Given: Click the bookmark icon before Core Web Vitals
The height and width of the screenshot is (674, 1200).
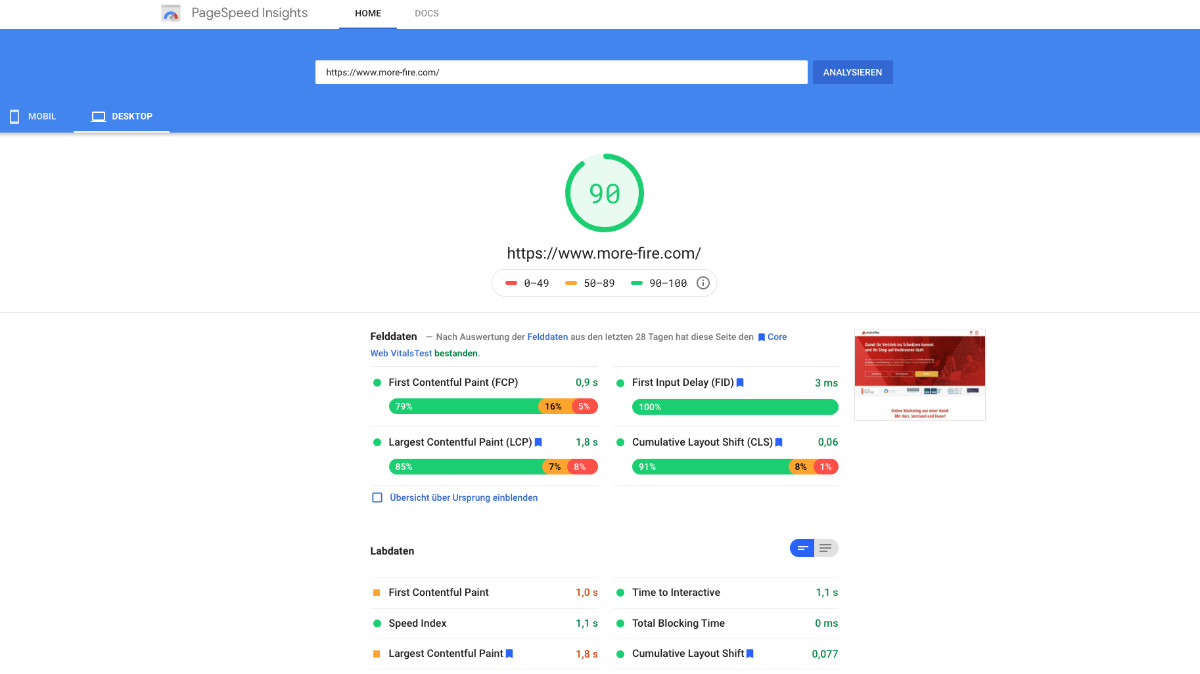Looking at the screenshot, I should click(x=761, y=337).
